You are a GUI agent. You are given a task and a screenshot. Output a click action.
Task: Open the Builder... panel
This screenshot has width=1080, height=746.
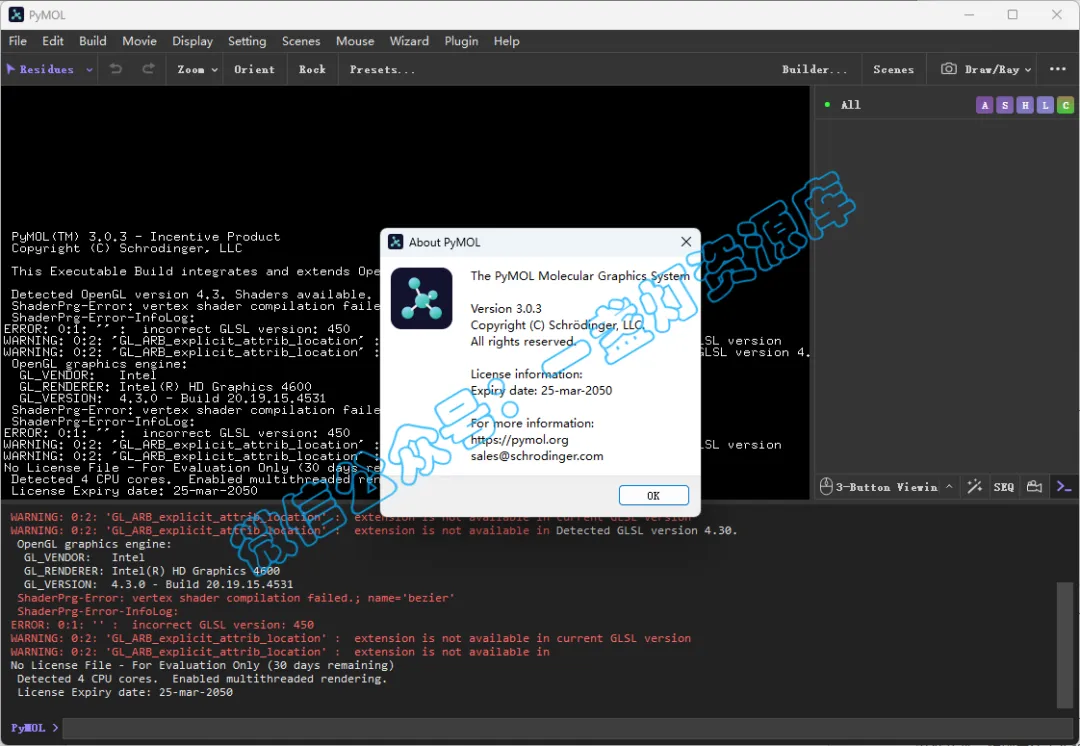[x=814, y=70]
